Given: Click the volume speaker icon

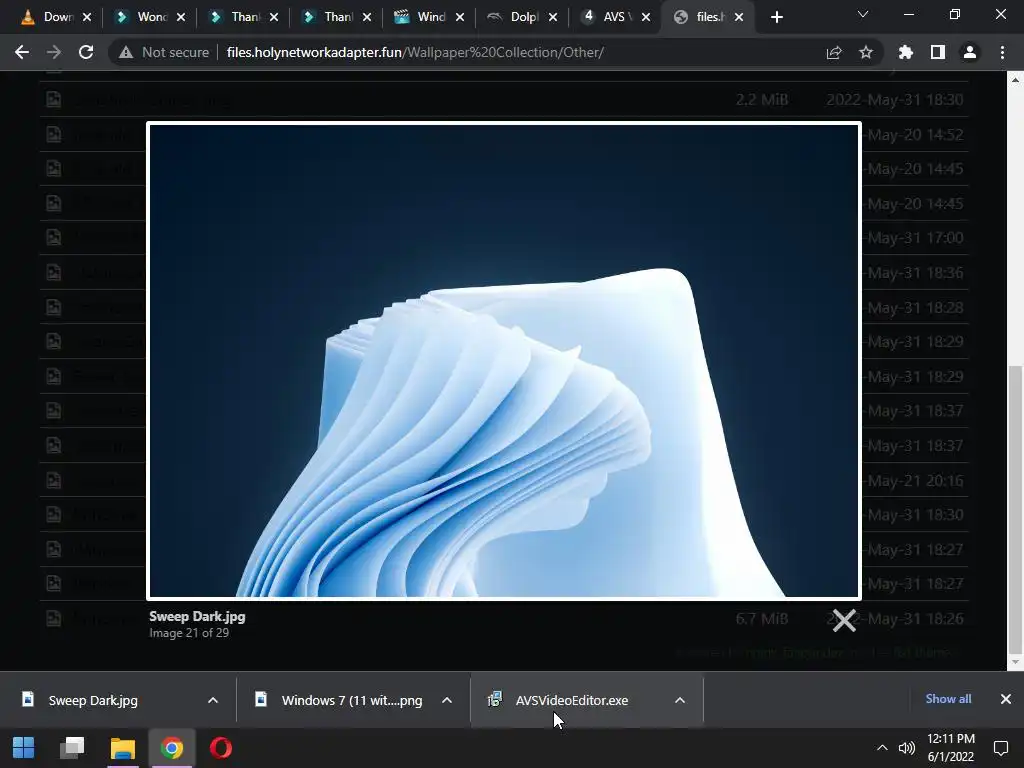Looking at the screenshot, I should point(906,748).
